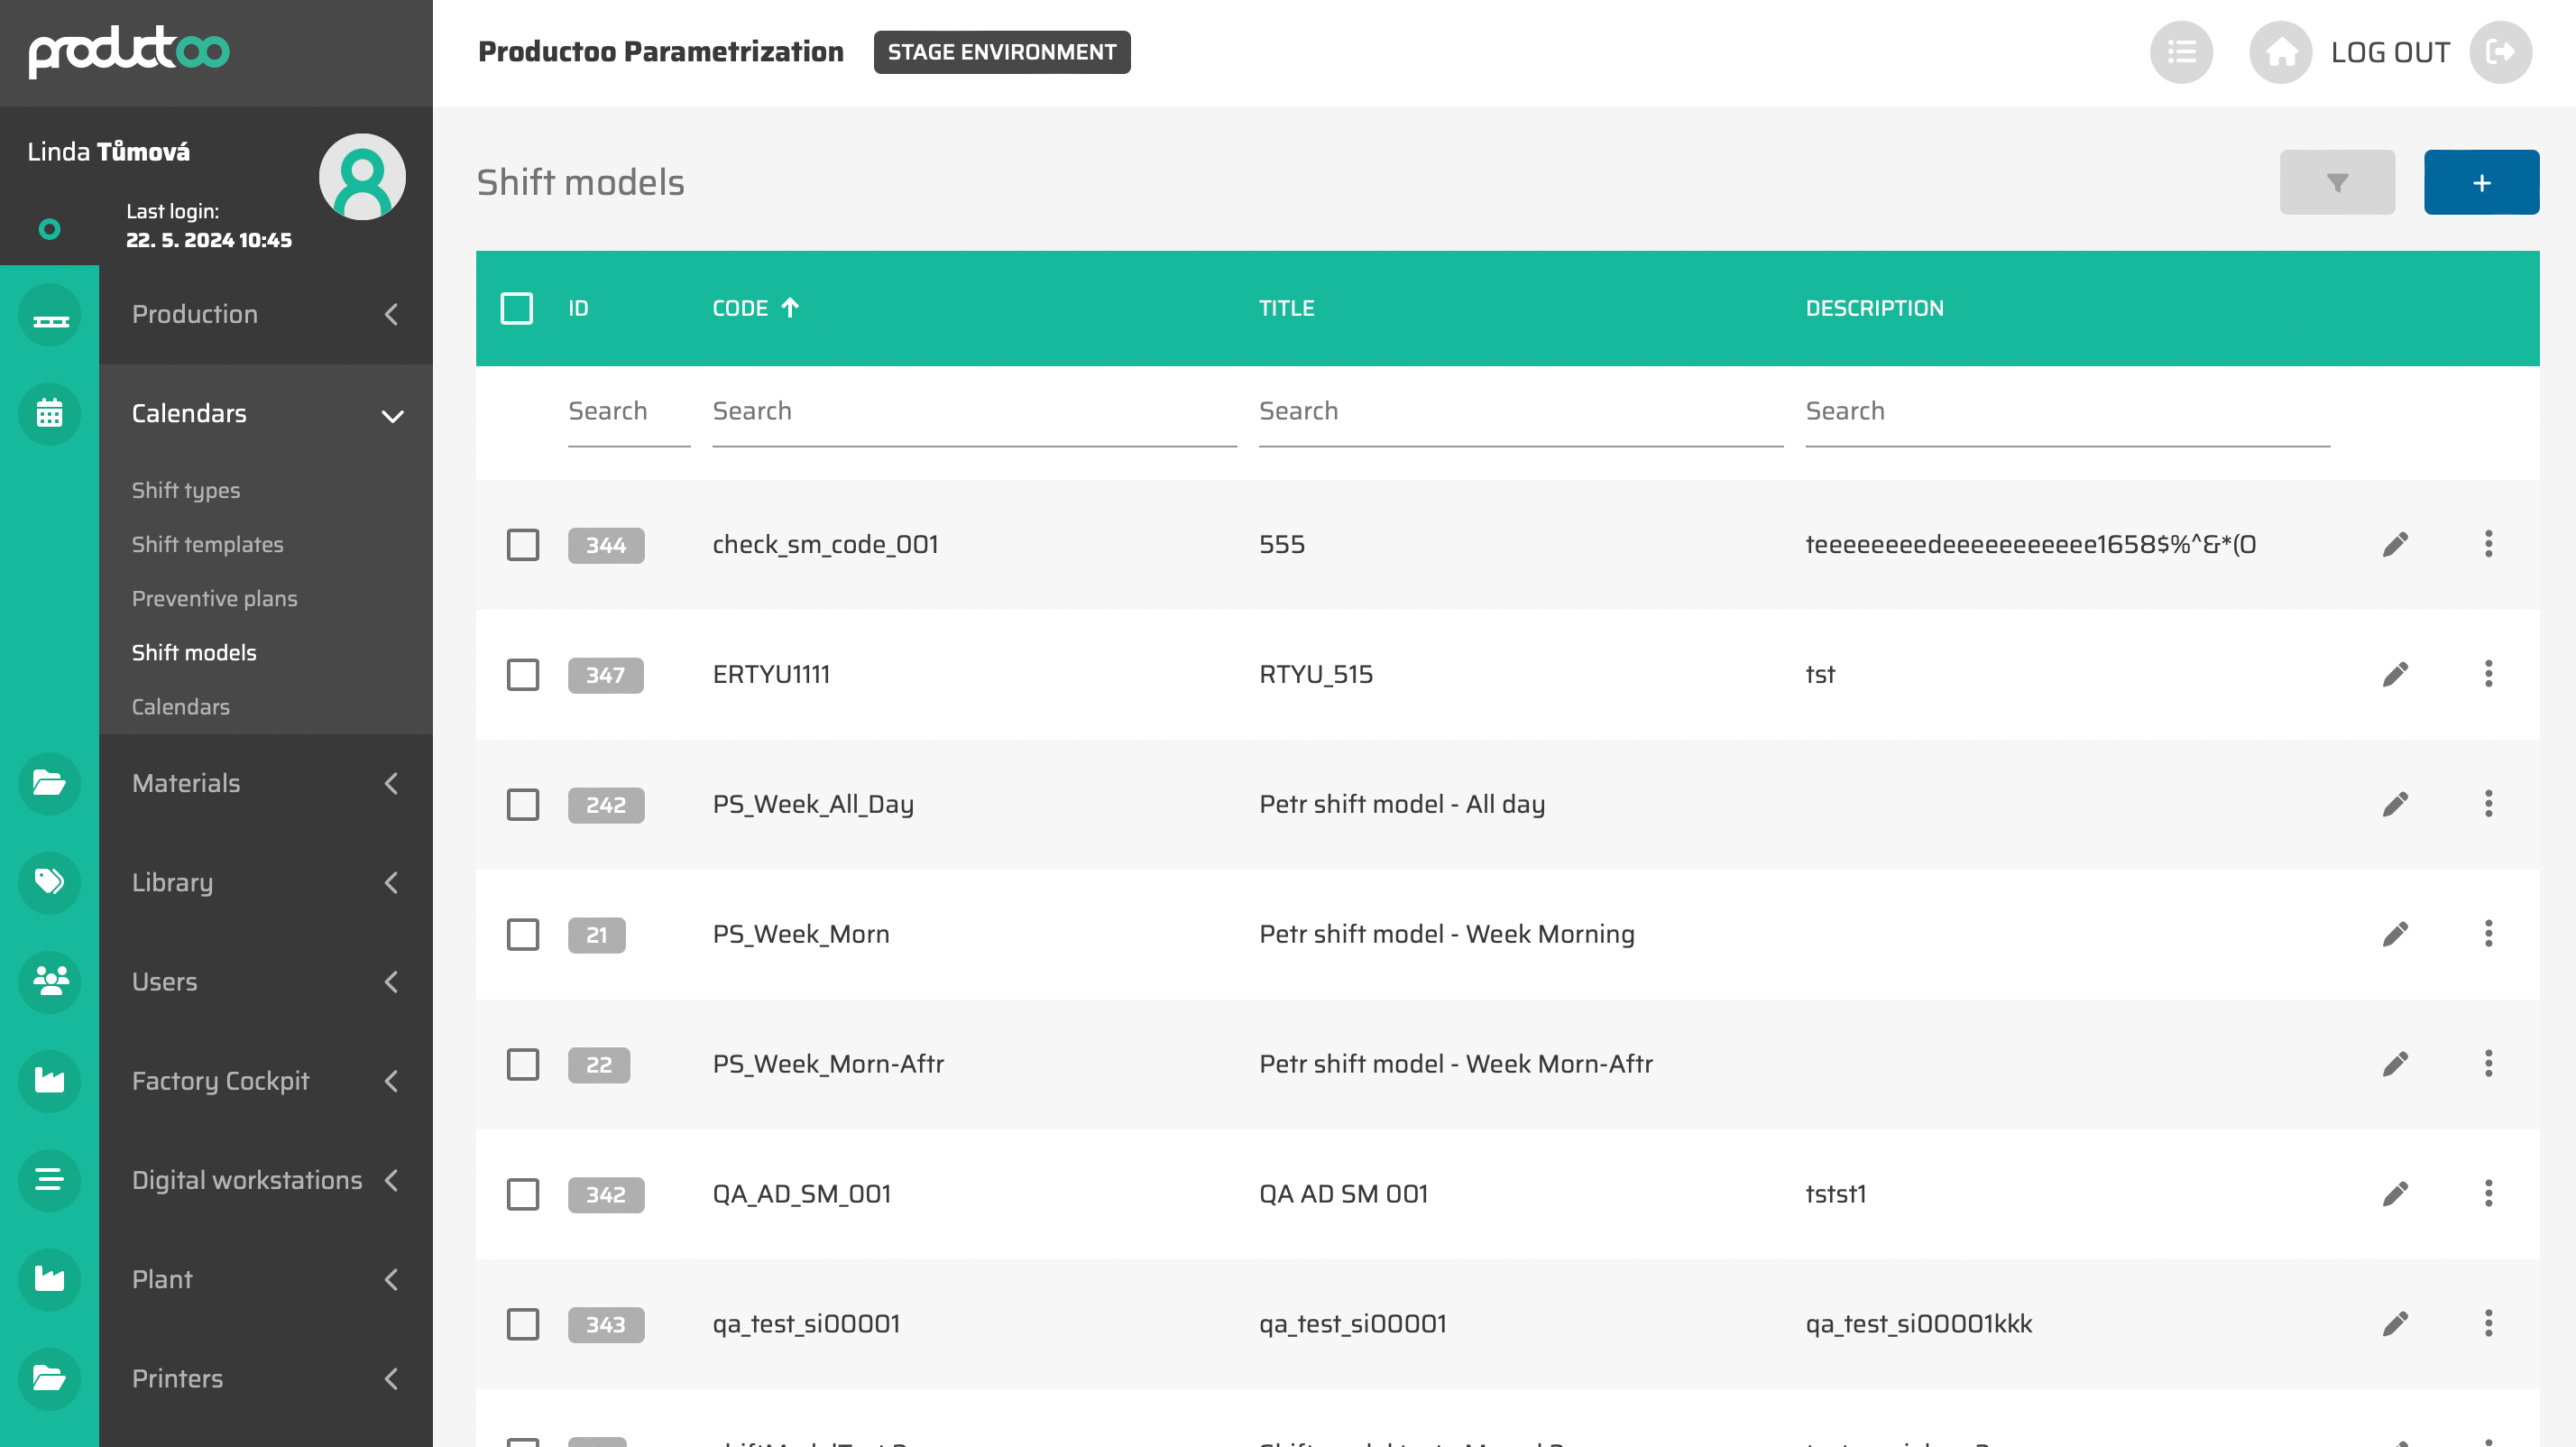This screenshot has width=2576, height=1447.
Task: Click the Users group sidebar icon
Action: coord(49,981)
